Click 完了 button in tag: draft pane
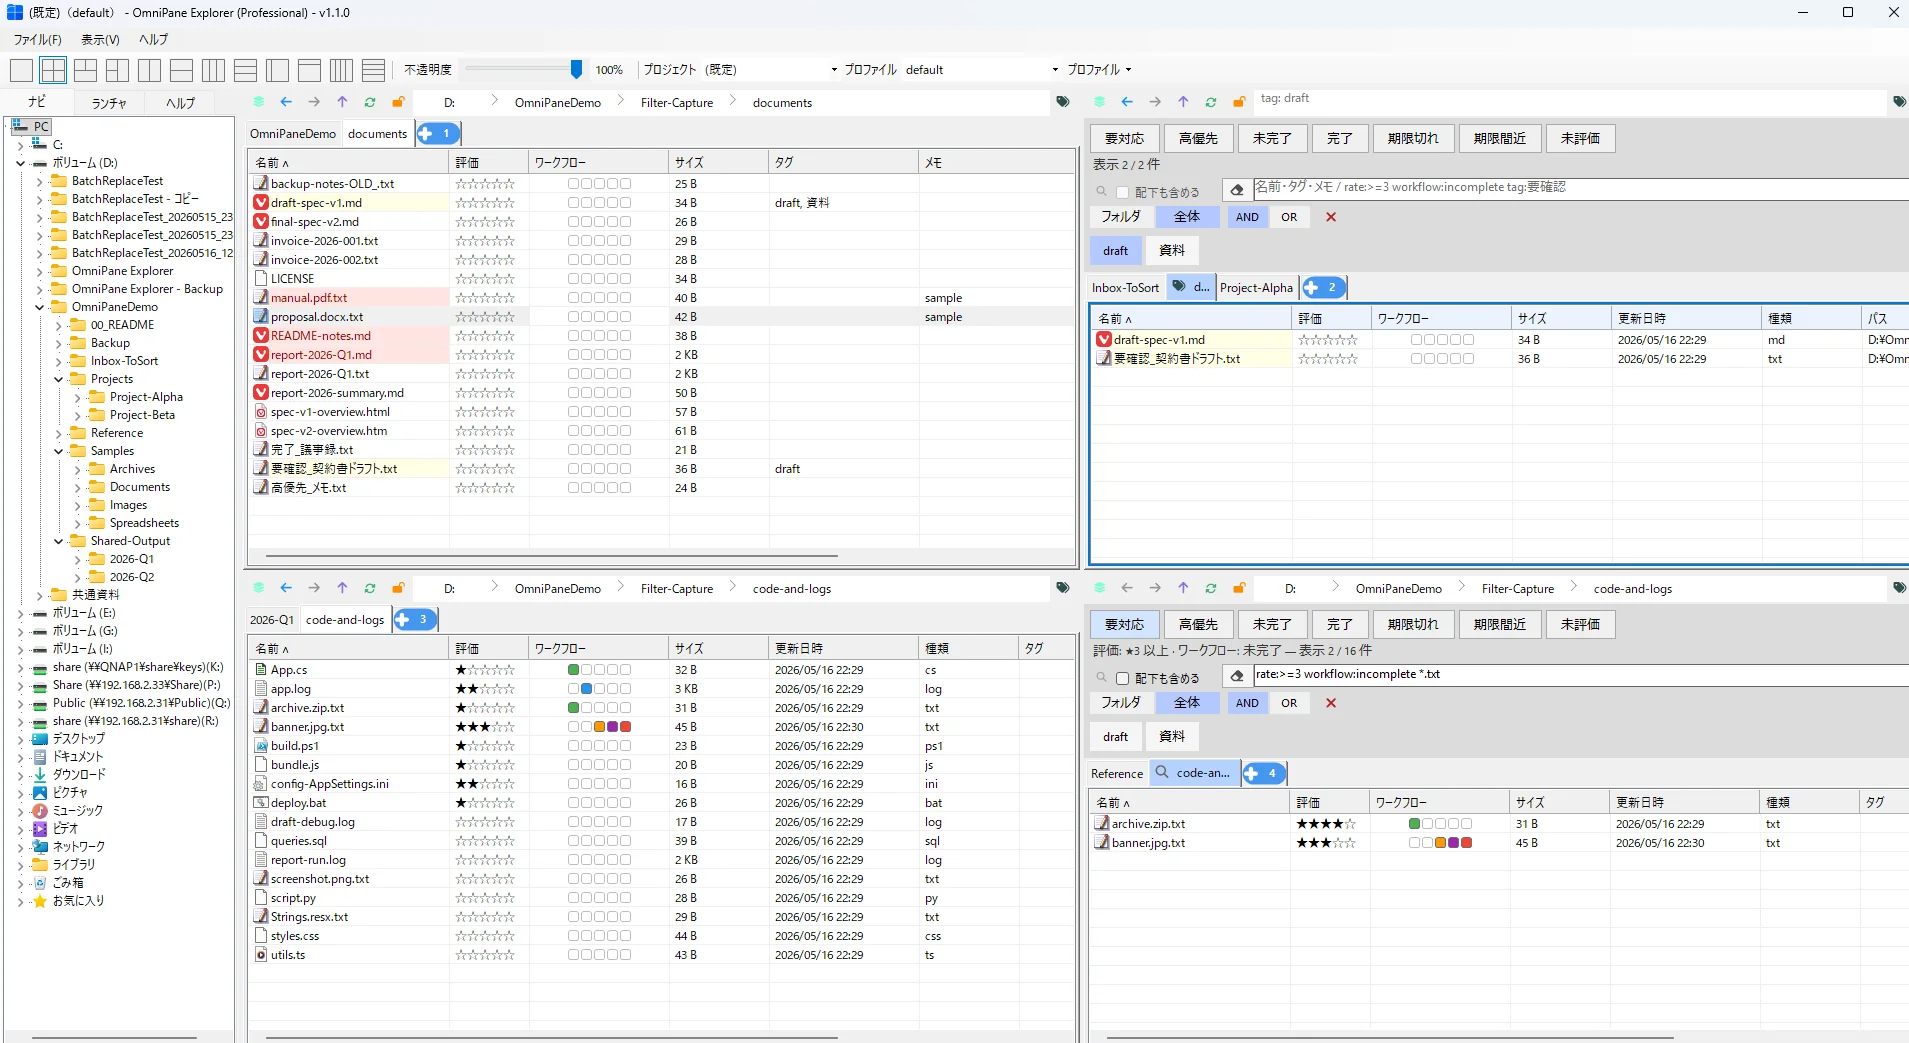The height and width of the screenshot is (1043, 1909). pos(1339,138)
